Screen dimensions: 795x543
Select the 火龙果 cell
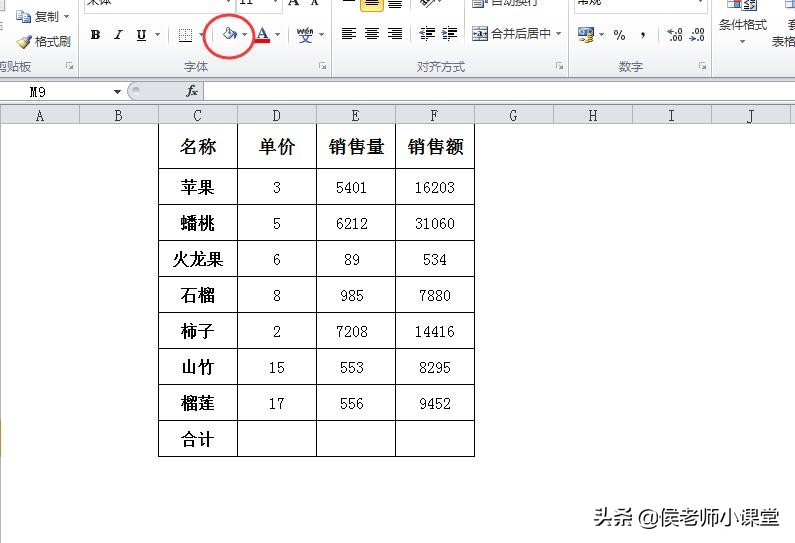pyautogui.click(x=198, y=259)
